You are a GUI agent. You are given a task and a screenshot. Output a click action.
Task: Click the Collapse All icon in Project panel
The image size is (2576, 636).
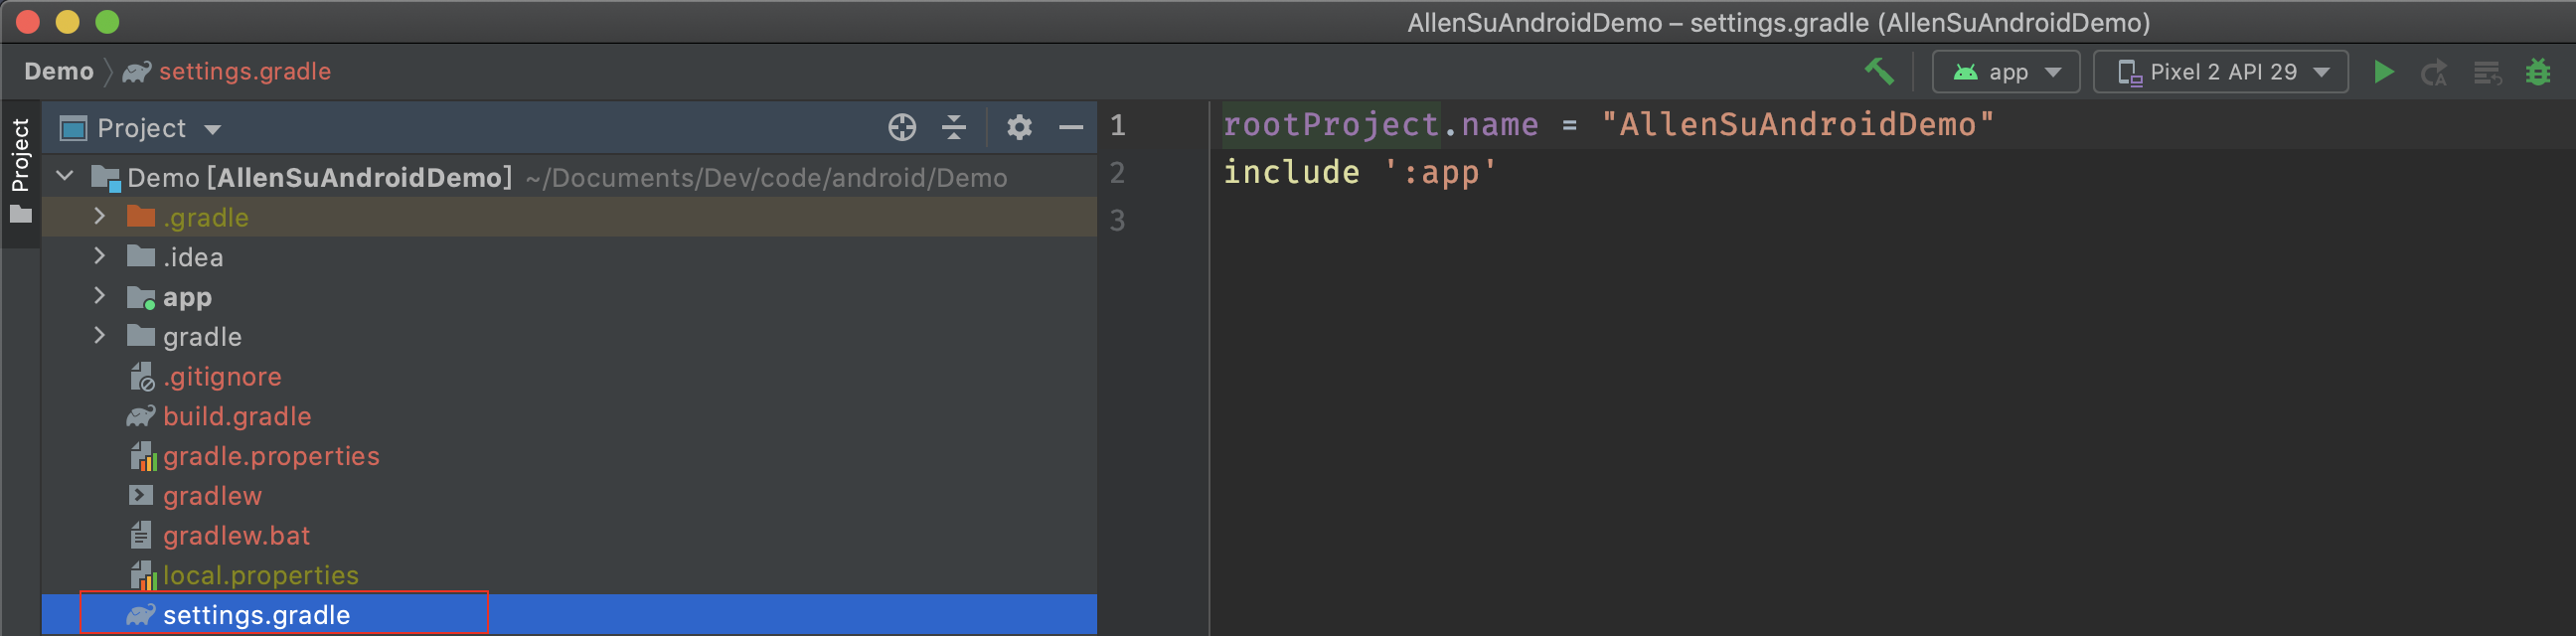tap(954, 128)
